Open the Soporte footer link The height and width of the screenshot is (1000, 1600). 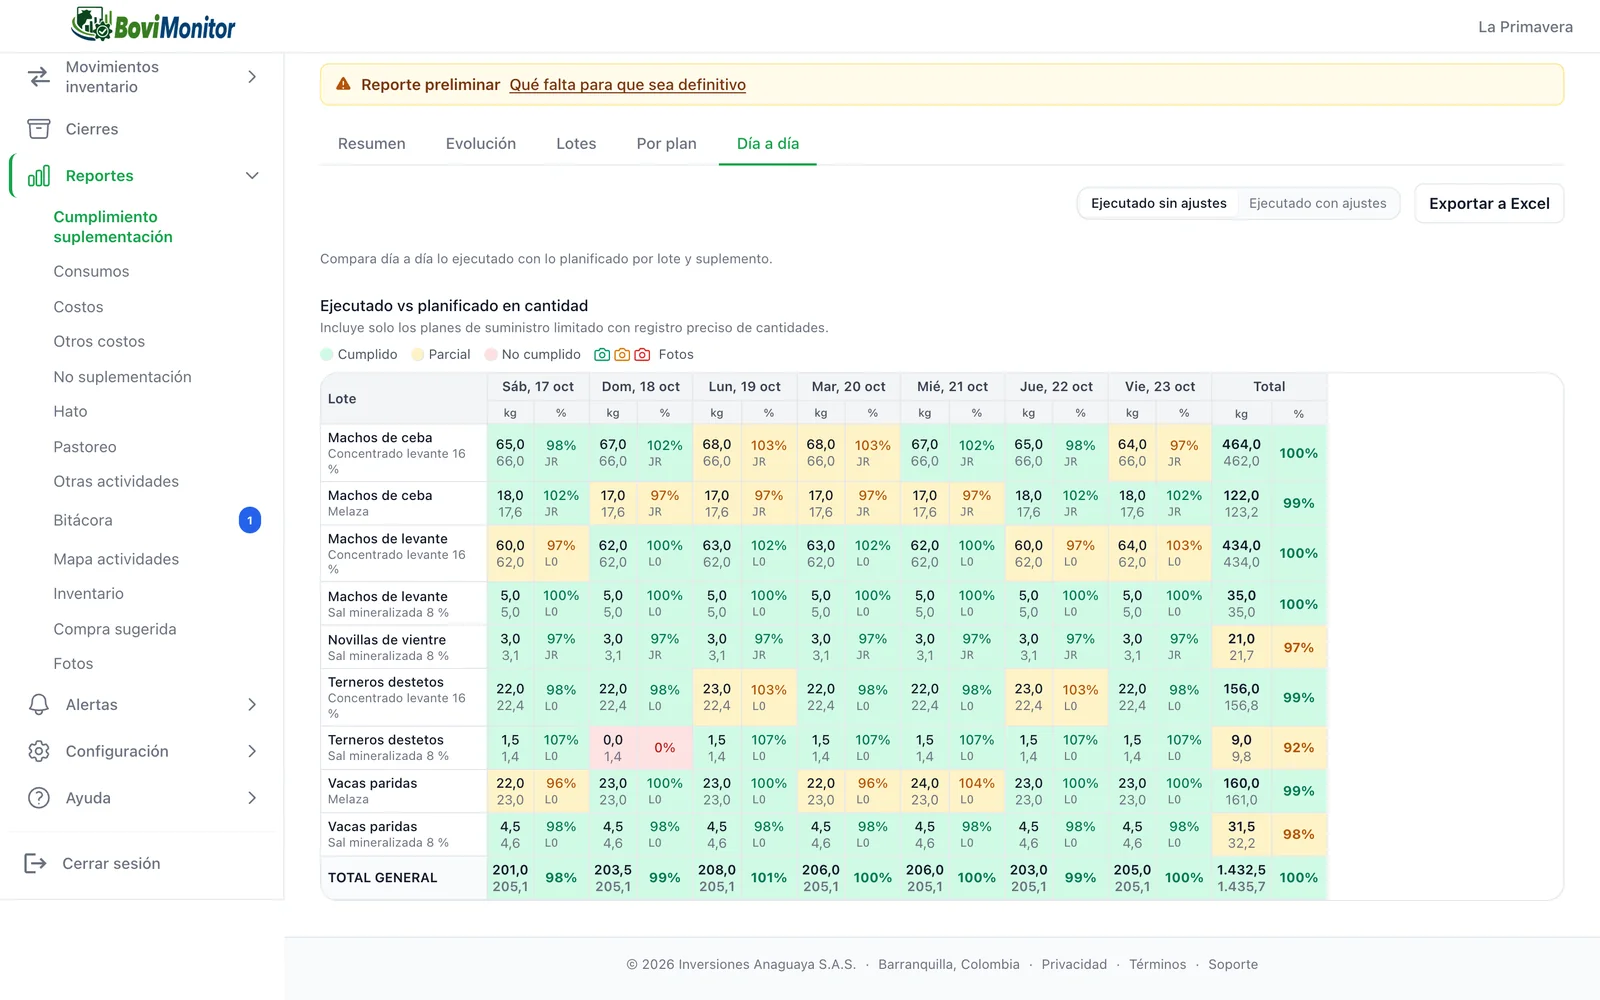pos(1233,965)
